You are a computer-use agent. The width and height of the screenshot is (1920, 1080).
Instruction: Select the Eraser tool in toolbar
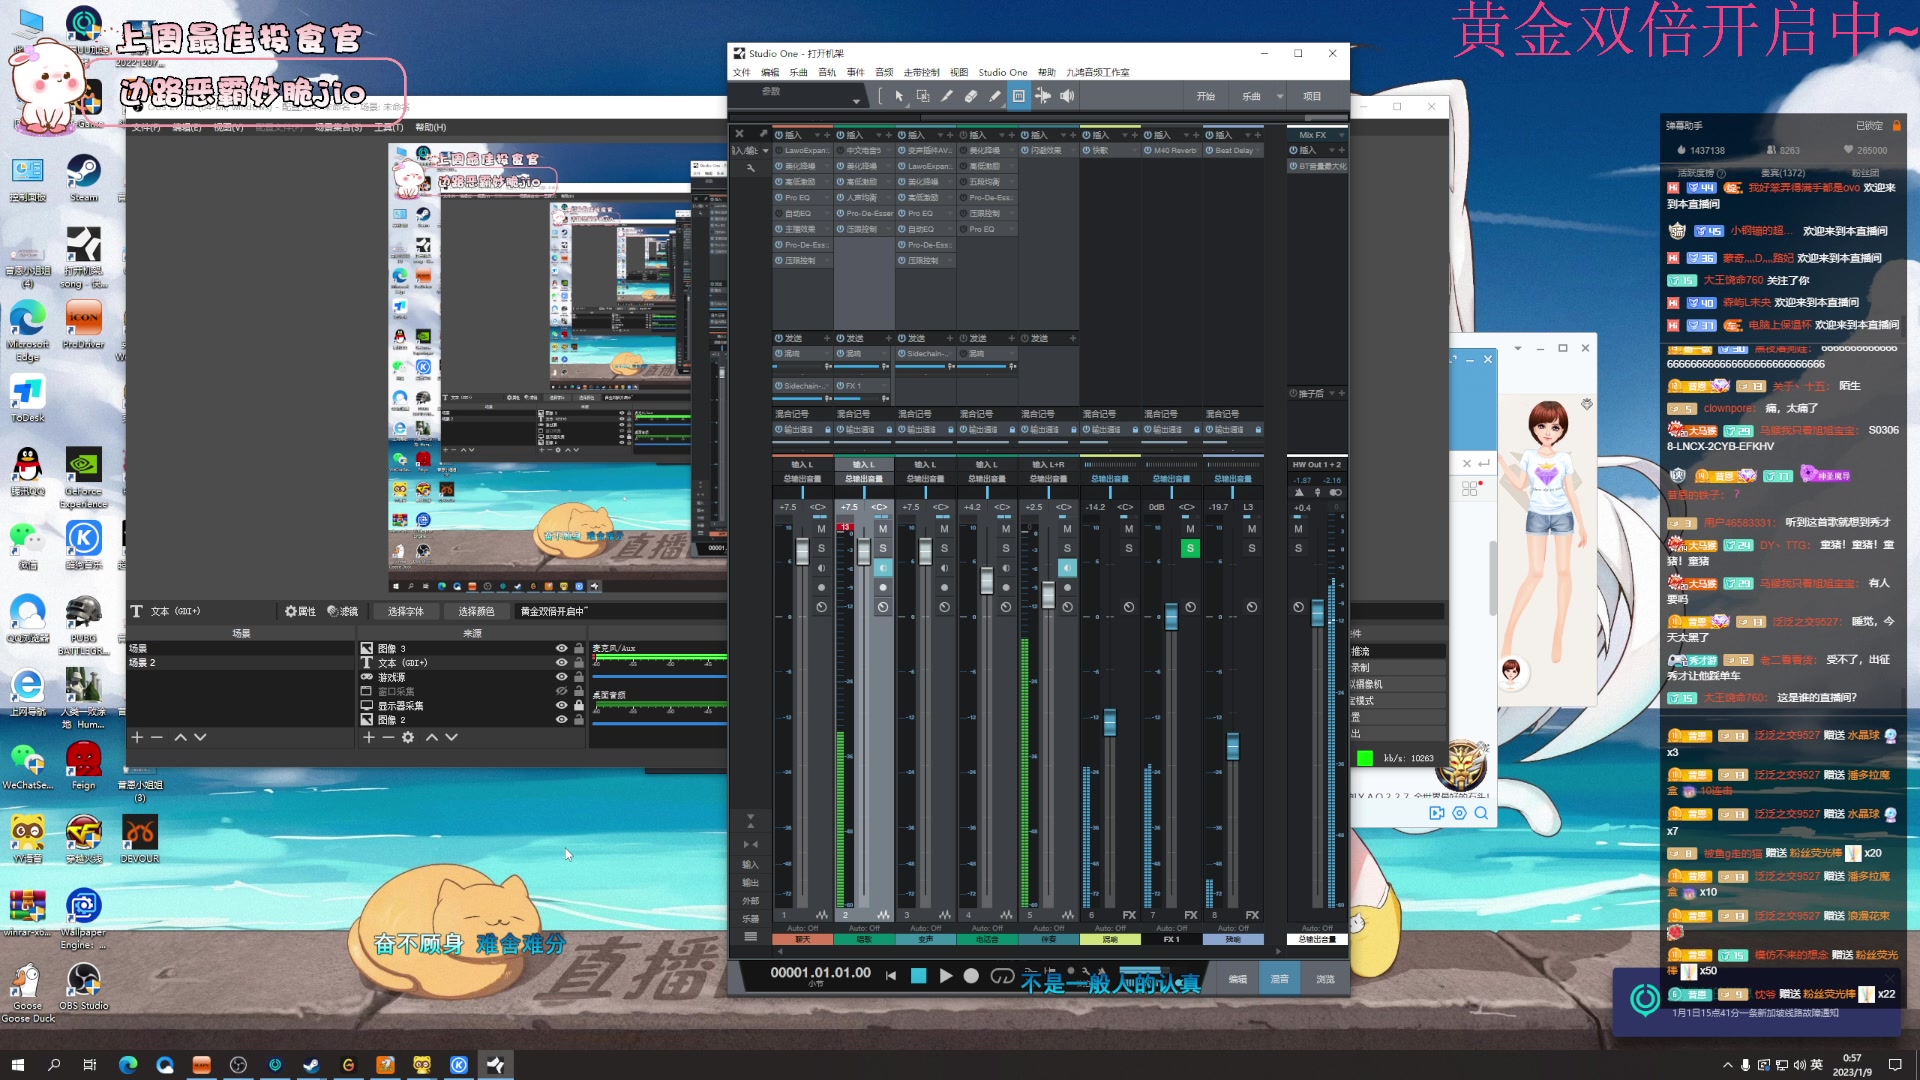pos(970,96)
